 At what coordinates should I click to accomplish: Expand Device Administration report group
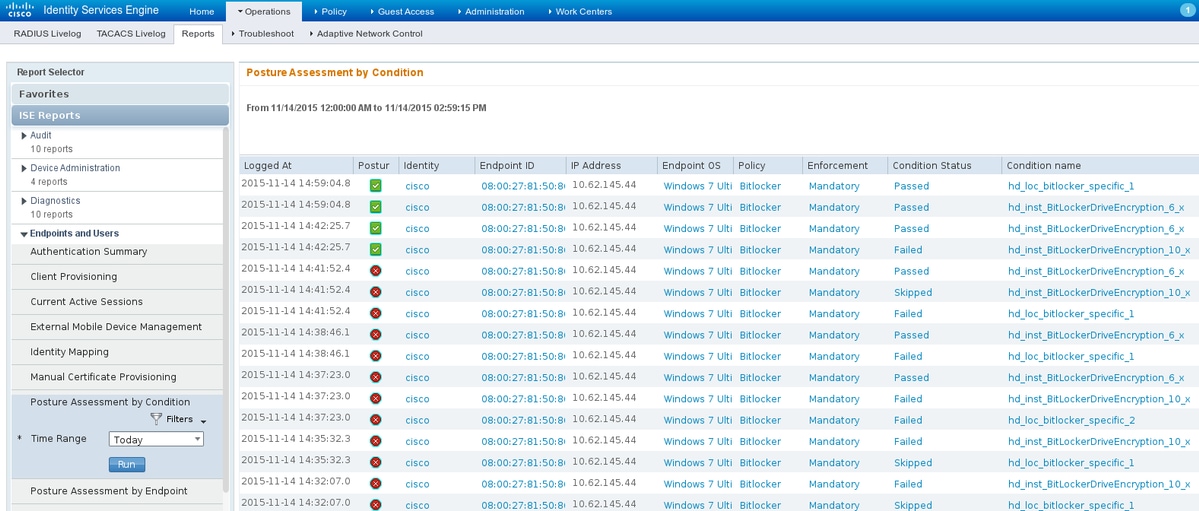click(x=24, y=168)
